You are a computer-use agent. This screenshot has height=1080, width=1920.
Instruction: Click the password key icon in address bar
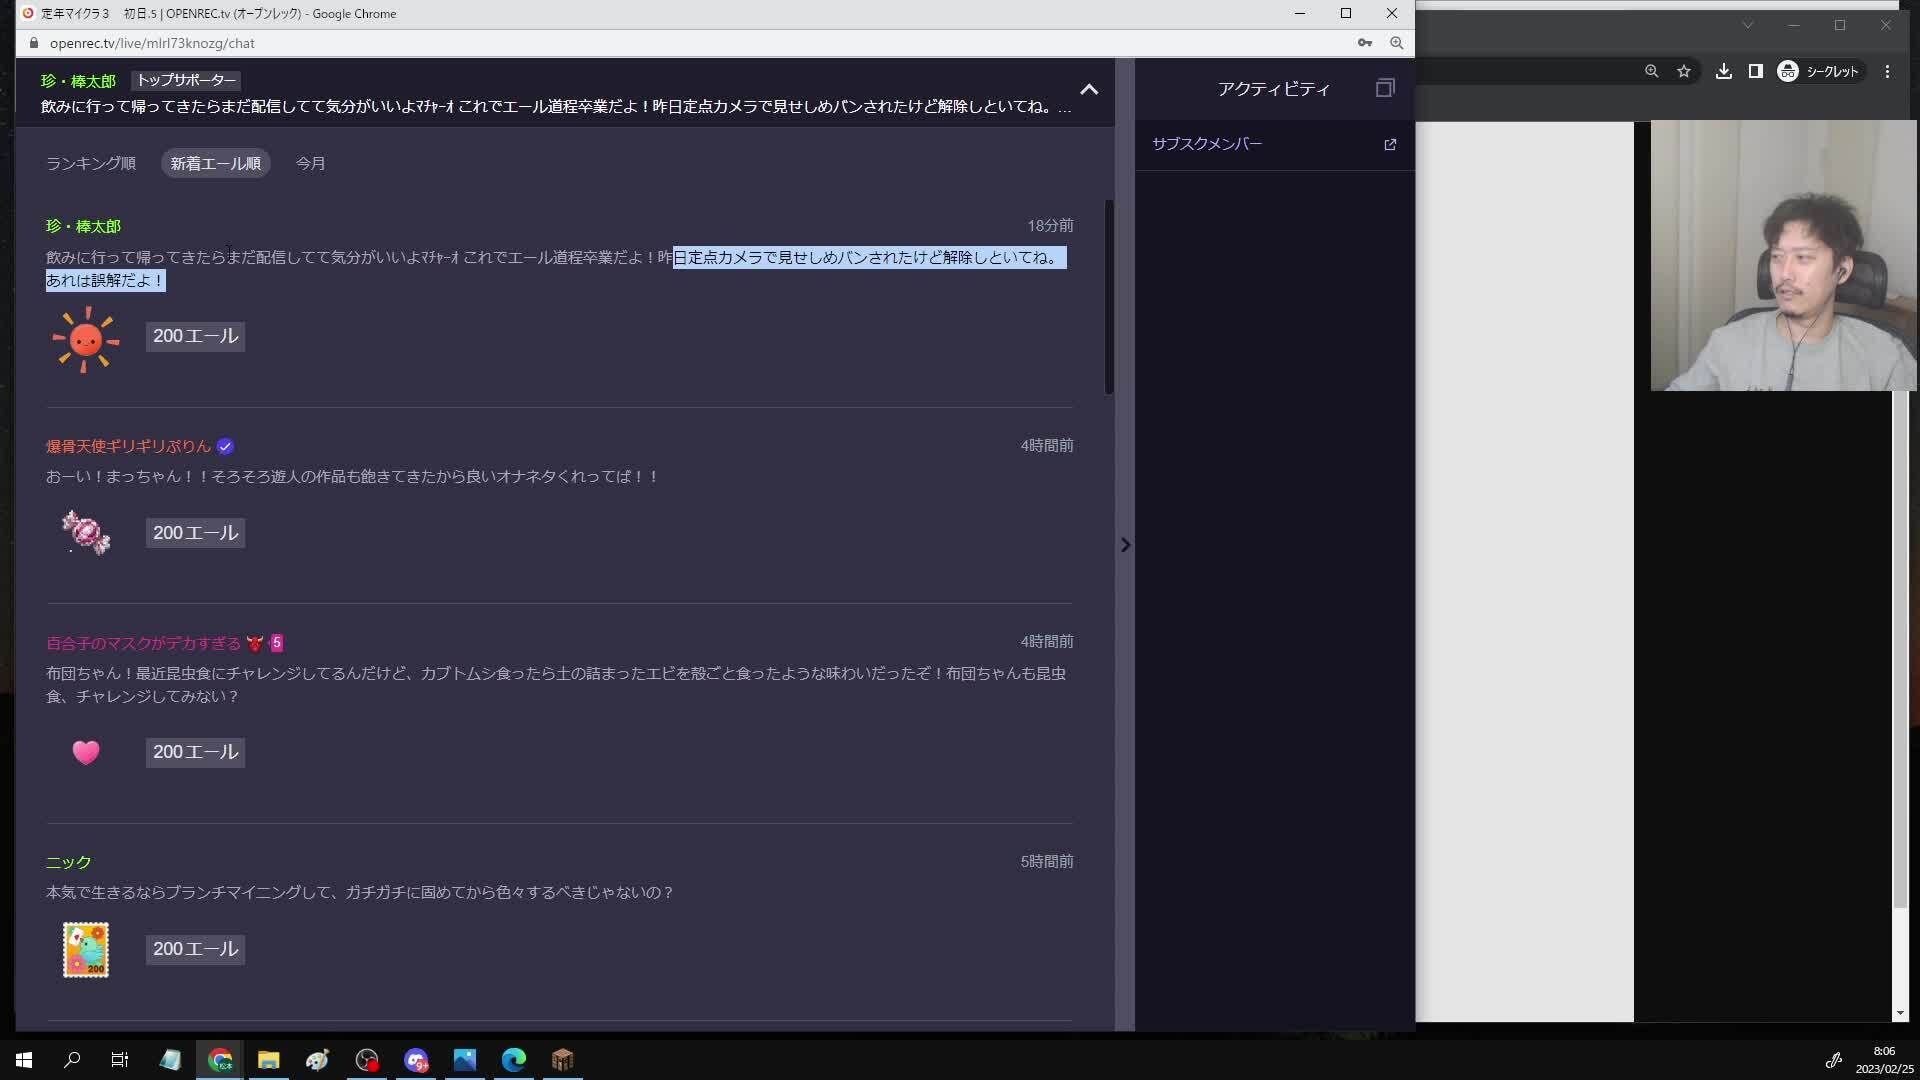click(1365, 43)
